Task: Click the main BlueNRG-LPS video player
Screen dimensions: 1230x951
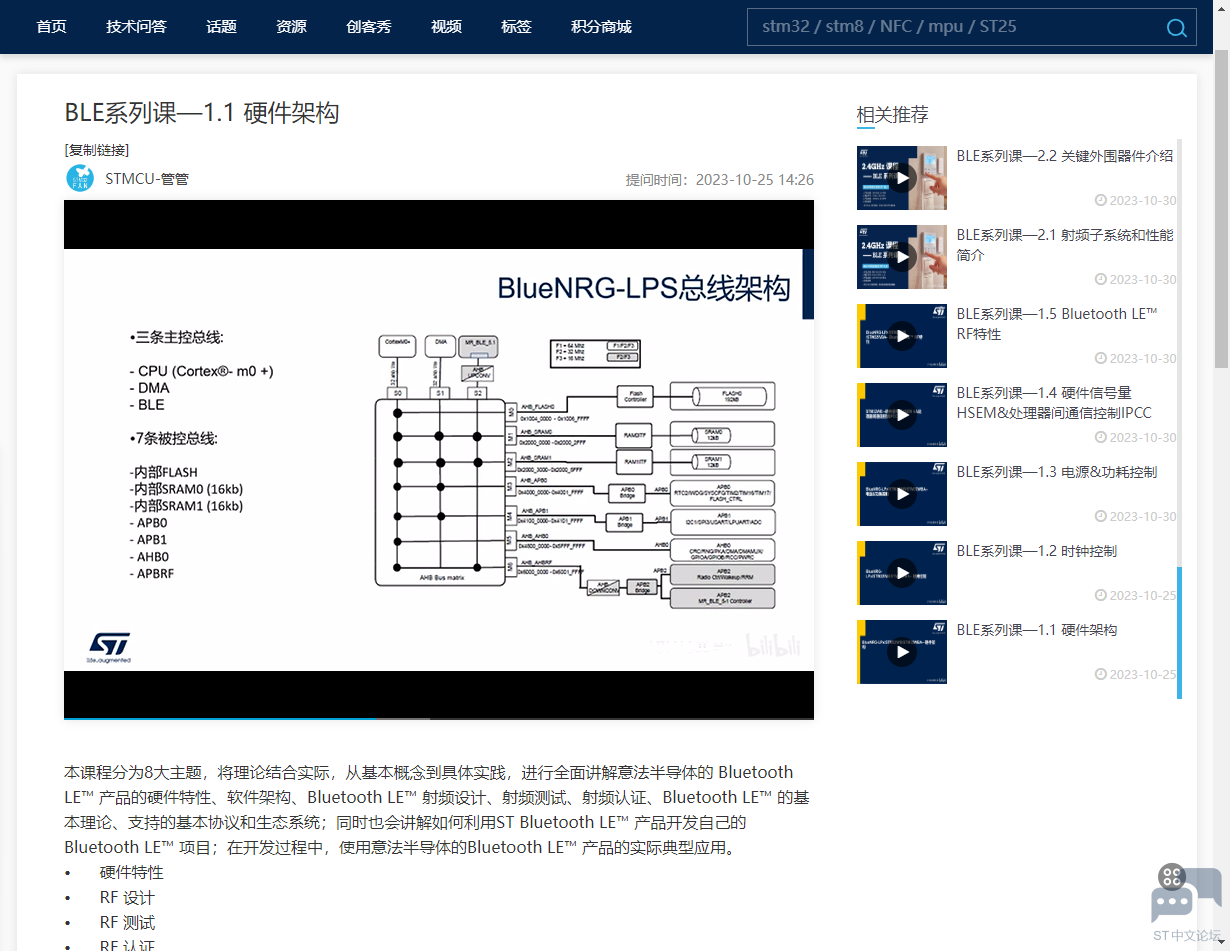Action: coord(439,459)
